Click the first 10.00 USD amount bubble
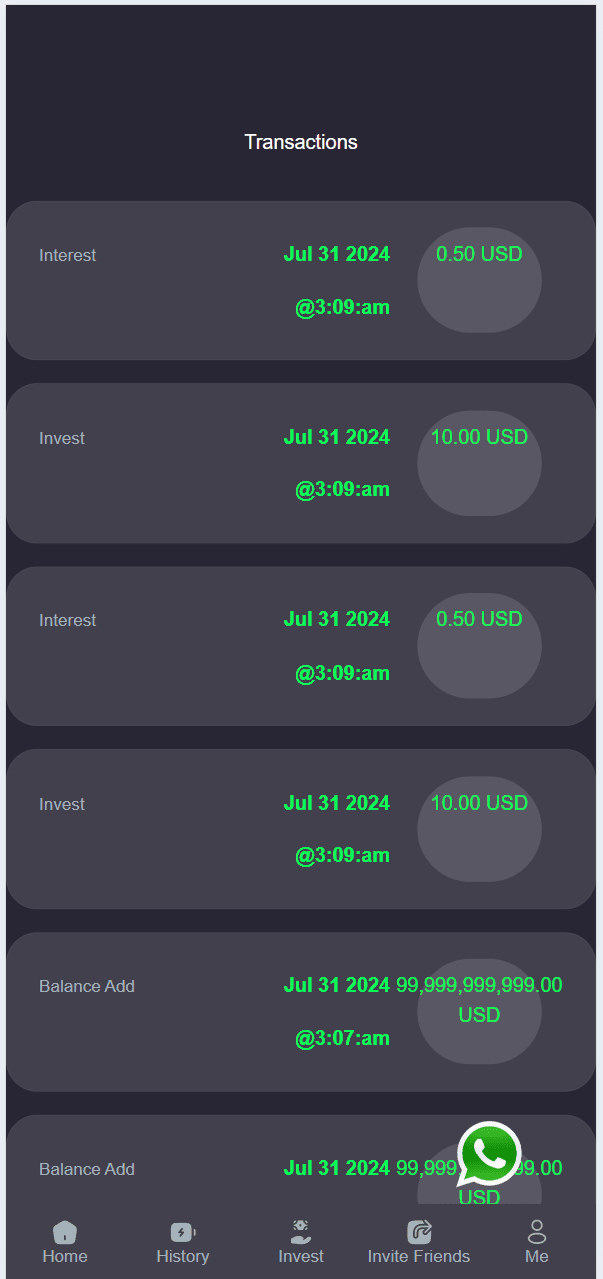 click(x=479, y=464)
